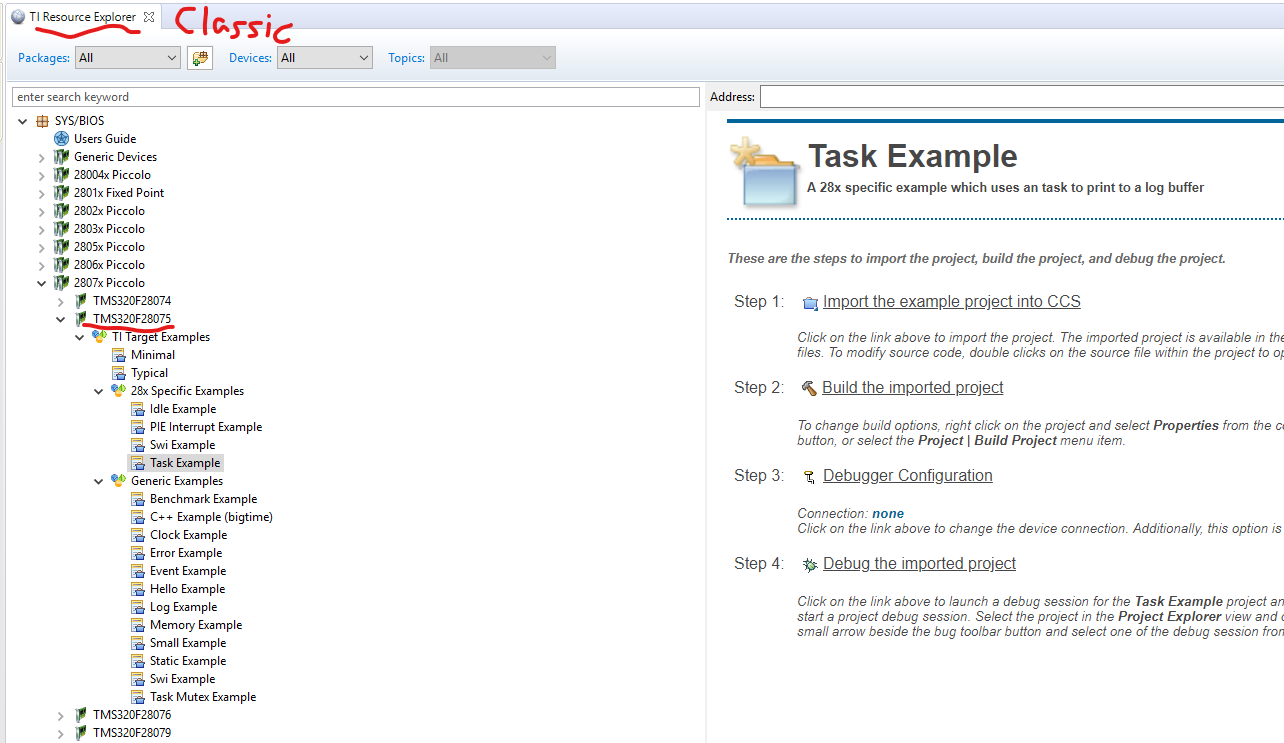
Task: Select the Memory Example item
Action: pos(196,625)
